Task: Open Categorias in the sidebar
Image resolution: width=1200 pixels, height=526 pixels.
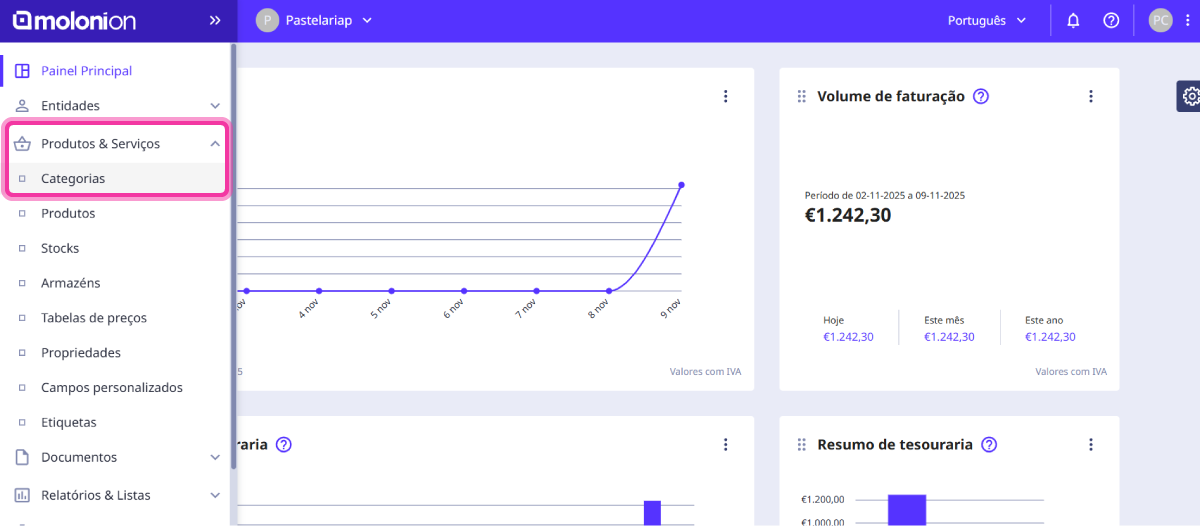Action: (73, 179)
